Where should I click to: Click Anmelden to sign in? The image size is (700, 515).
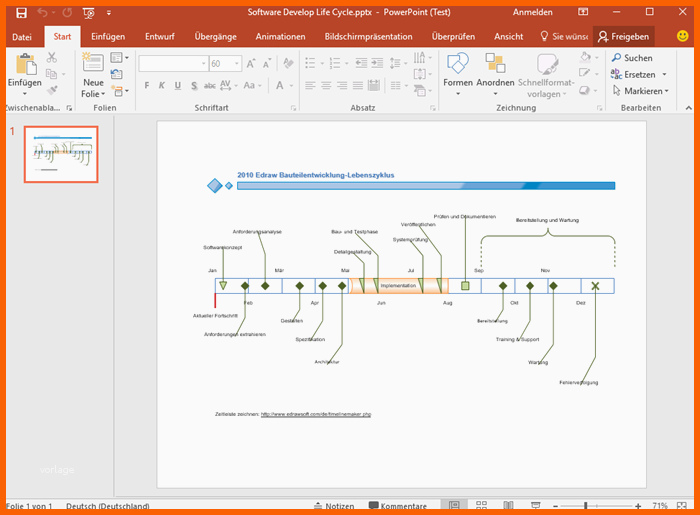click(533, 12)
